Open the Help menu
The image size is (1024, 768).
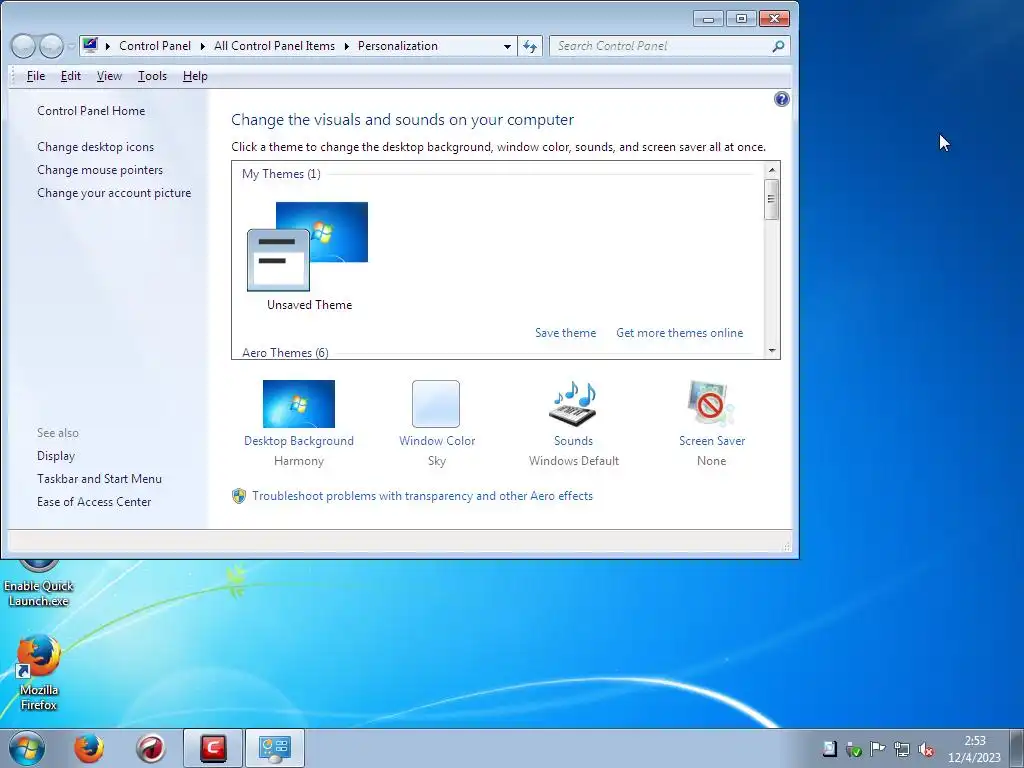(195, 76)
